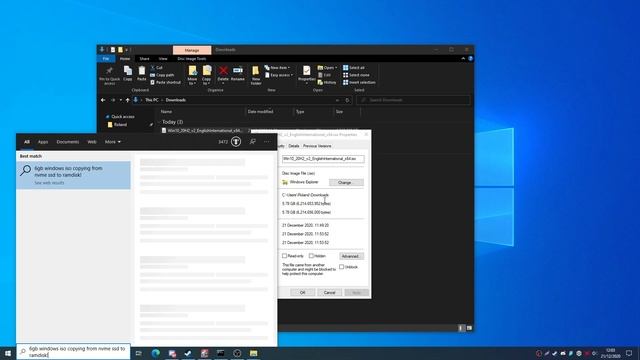Open the Easy access dropdown

coord(278,75)
